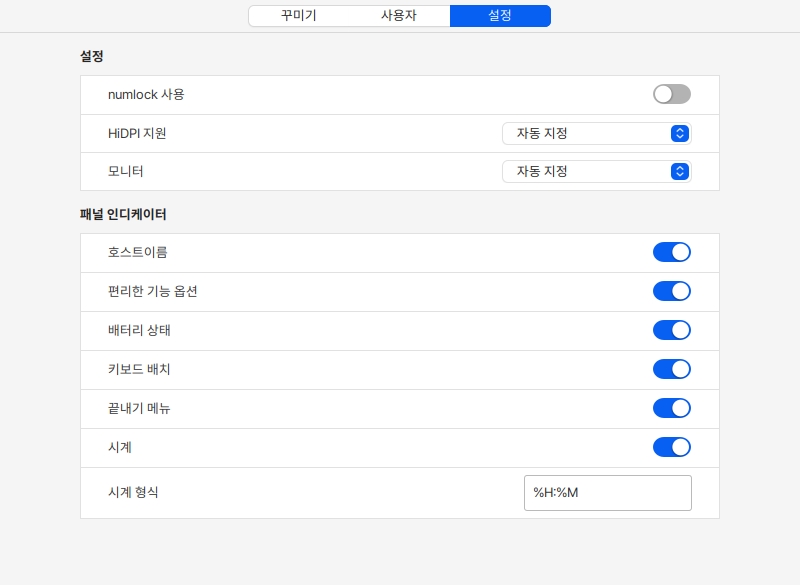Click the 패널 인디케이터 section heading
800x585 pixels.
pos(123,214)
